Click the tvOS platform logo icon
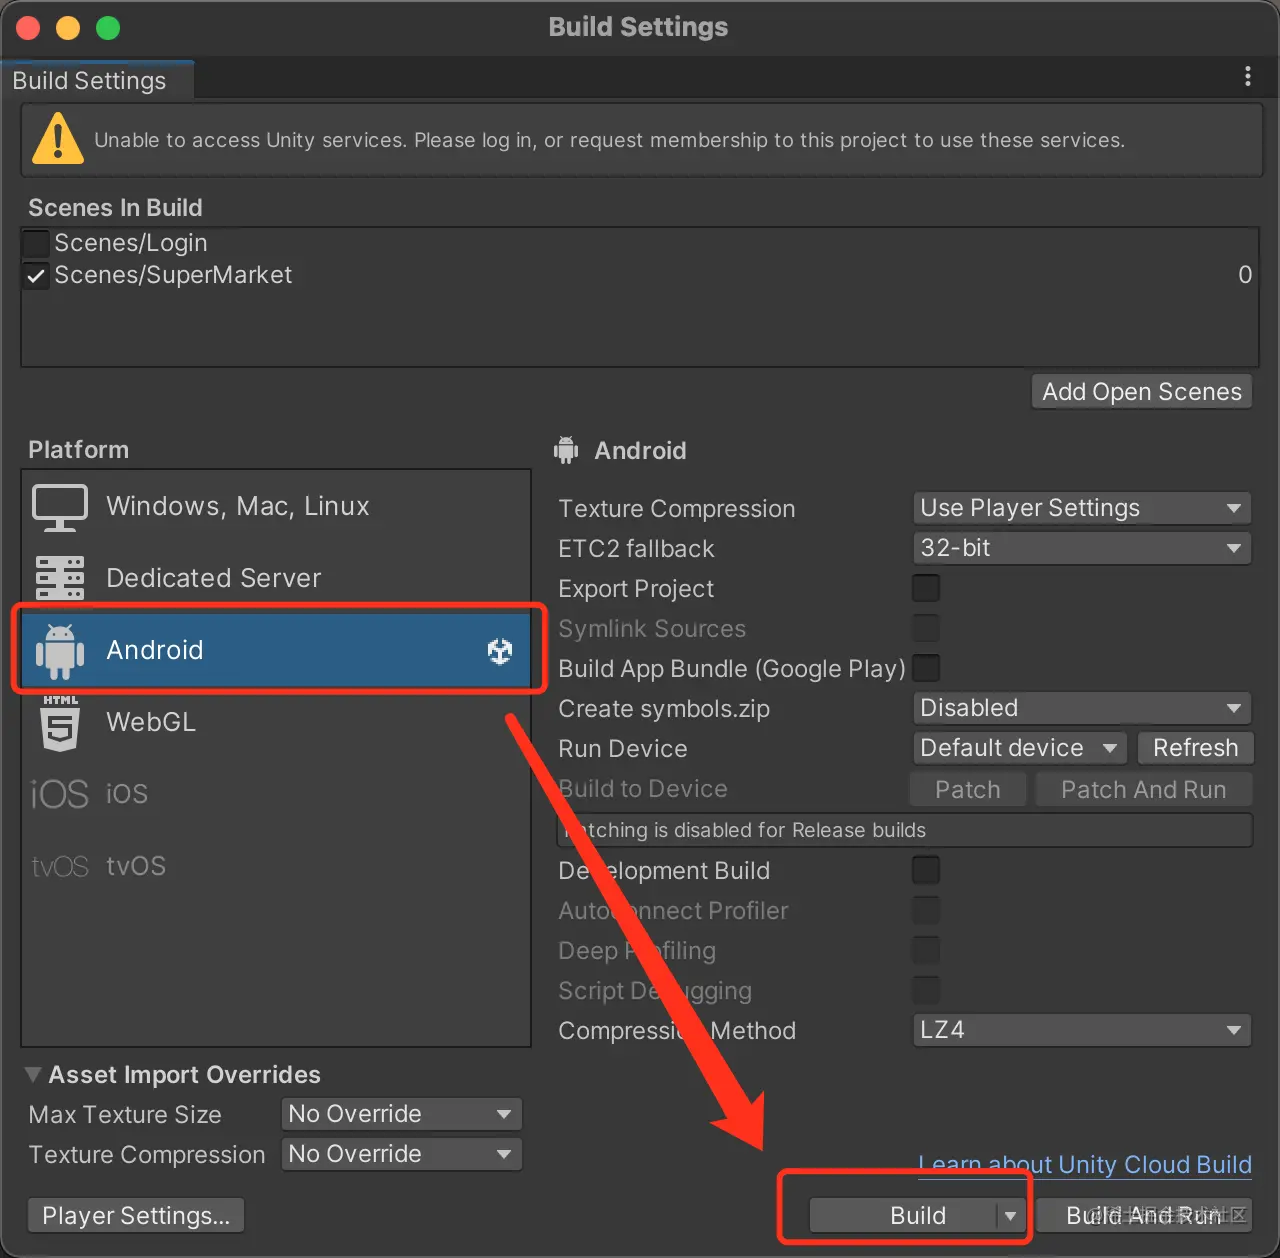 pyautogui.click(x=60, y=866)
